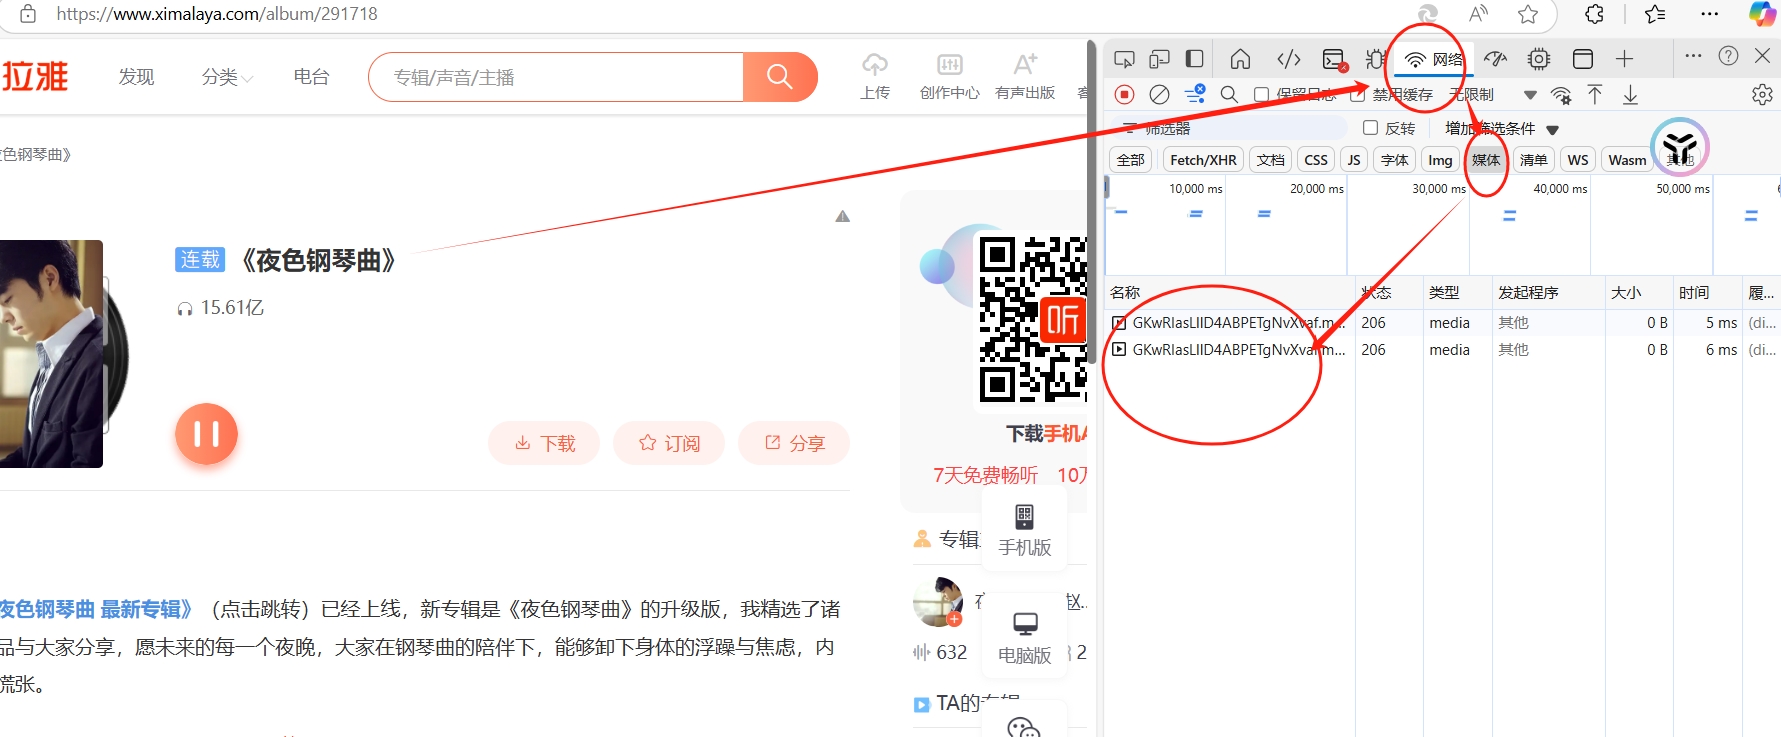Pause playback with the orange button
Screen dimensions: 1781x737
206,434
